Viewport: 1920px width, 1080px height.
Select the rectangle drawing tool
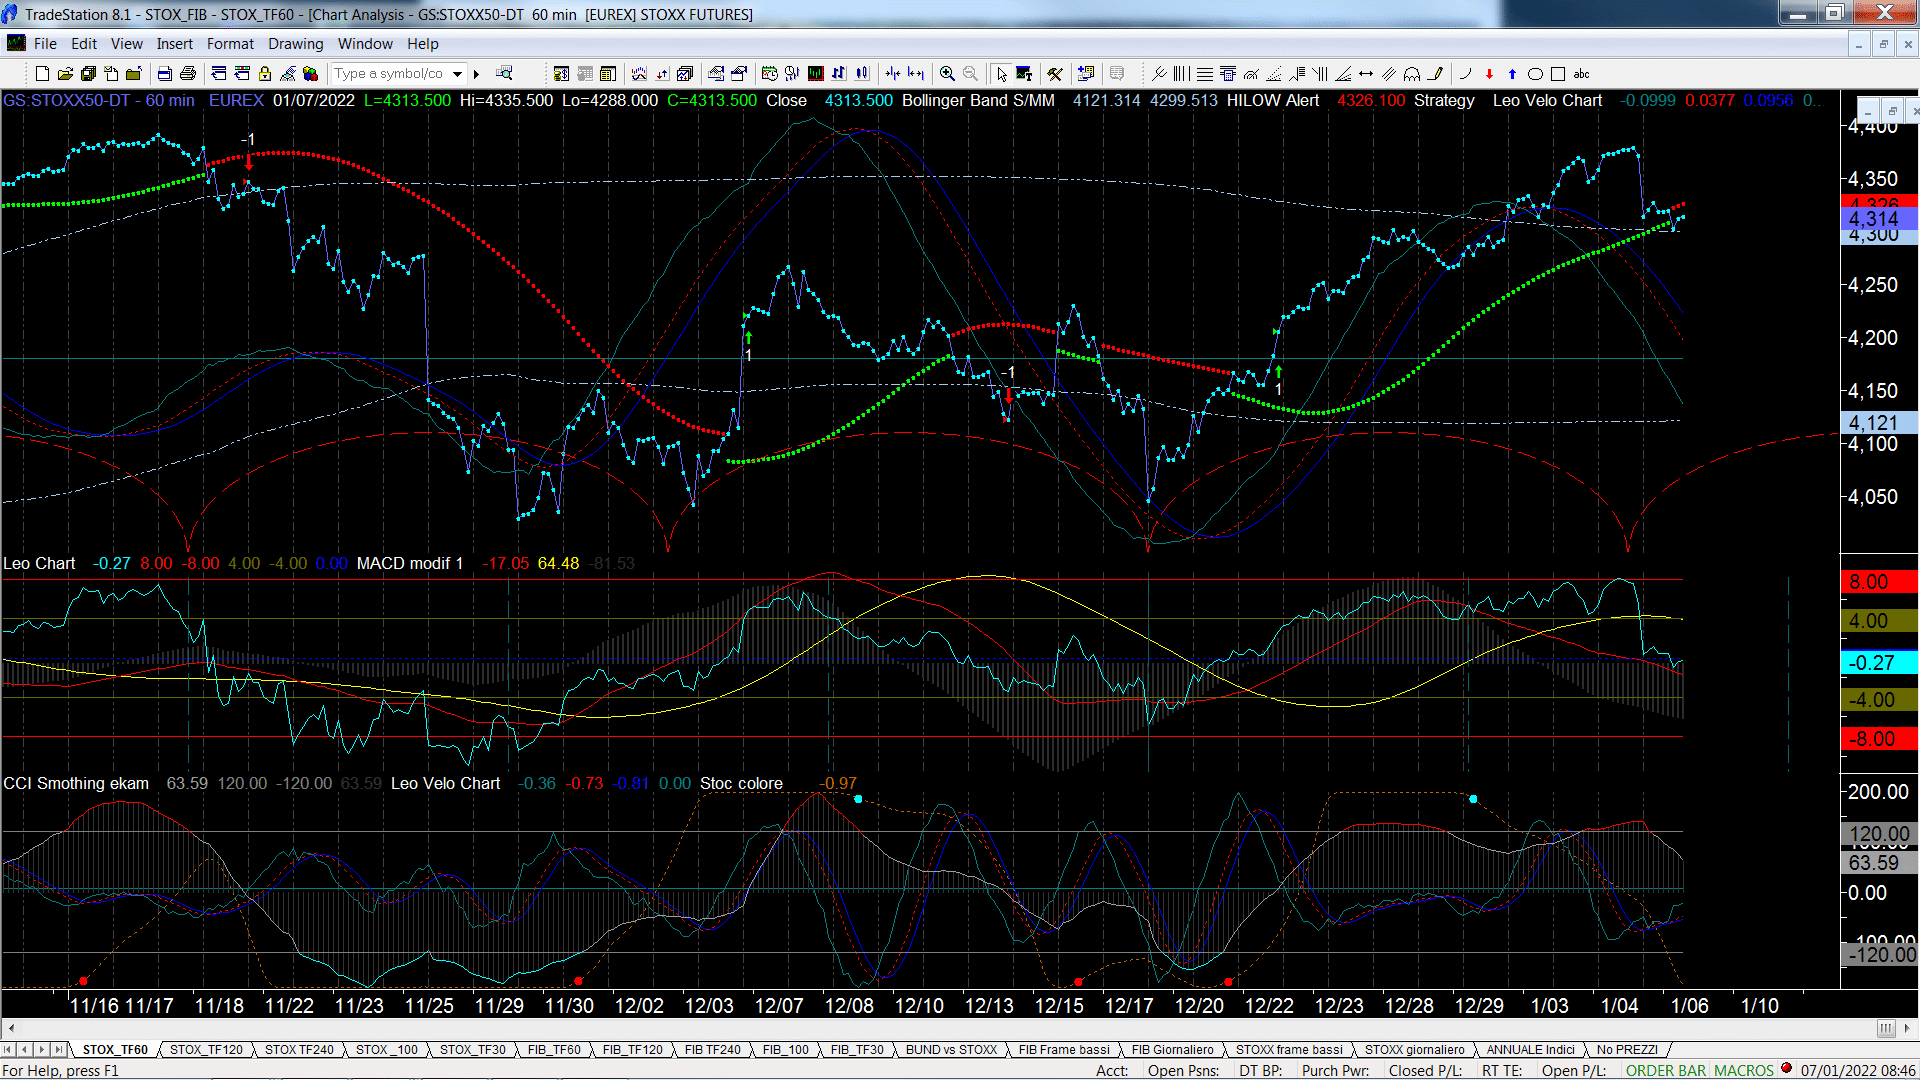tap(1558, 73)
